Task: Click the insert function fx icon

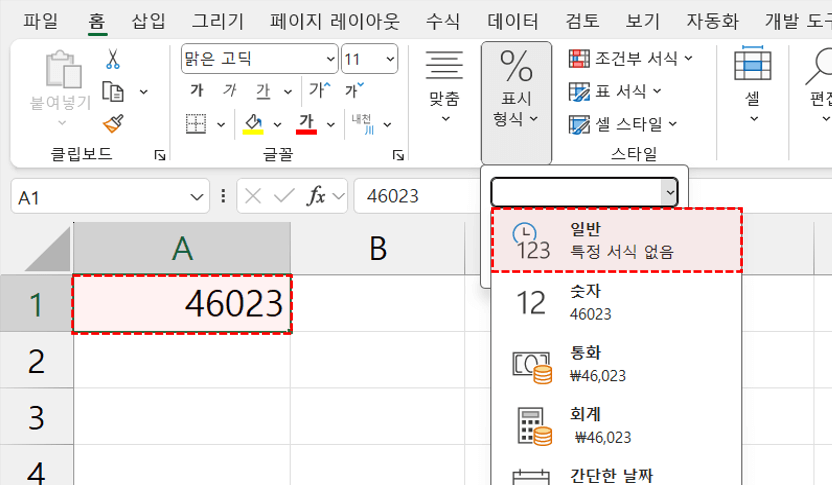Action: pyautogui.click(x=316, y=196)
